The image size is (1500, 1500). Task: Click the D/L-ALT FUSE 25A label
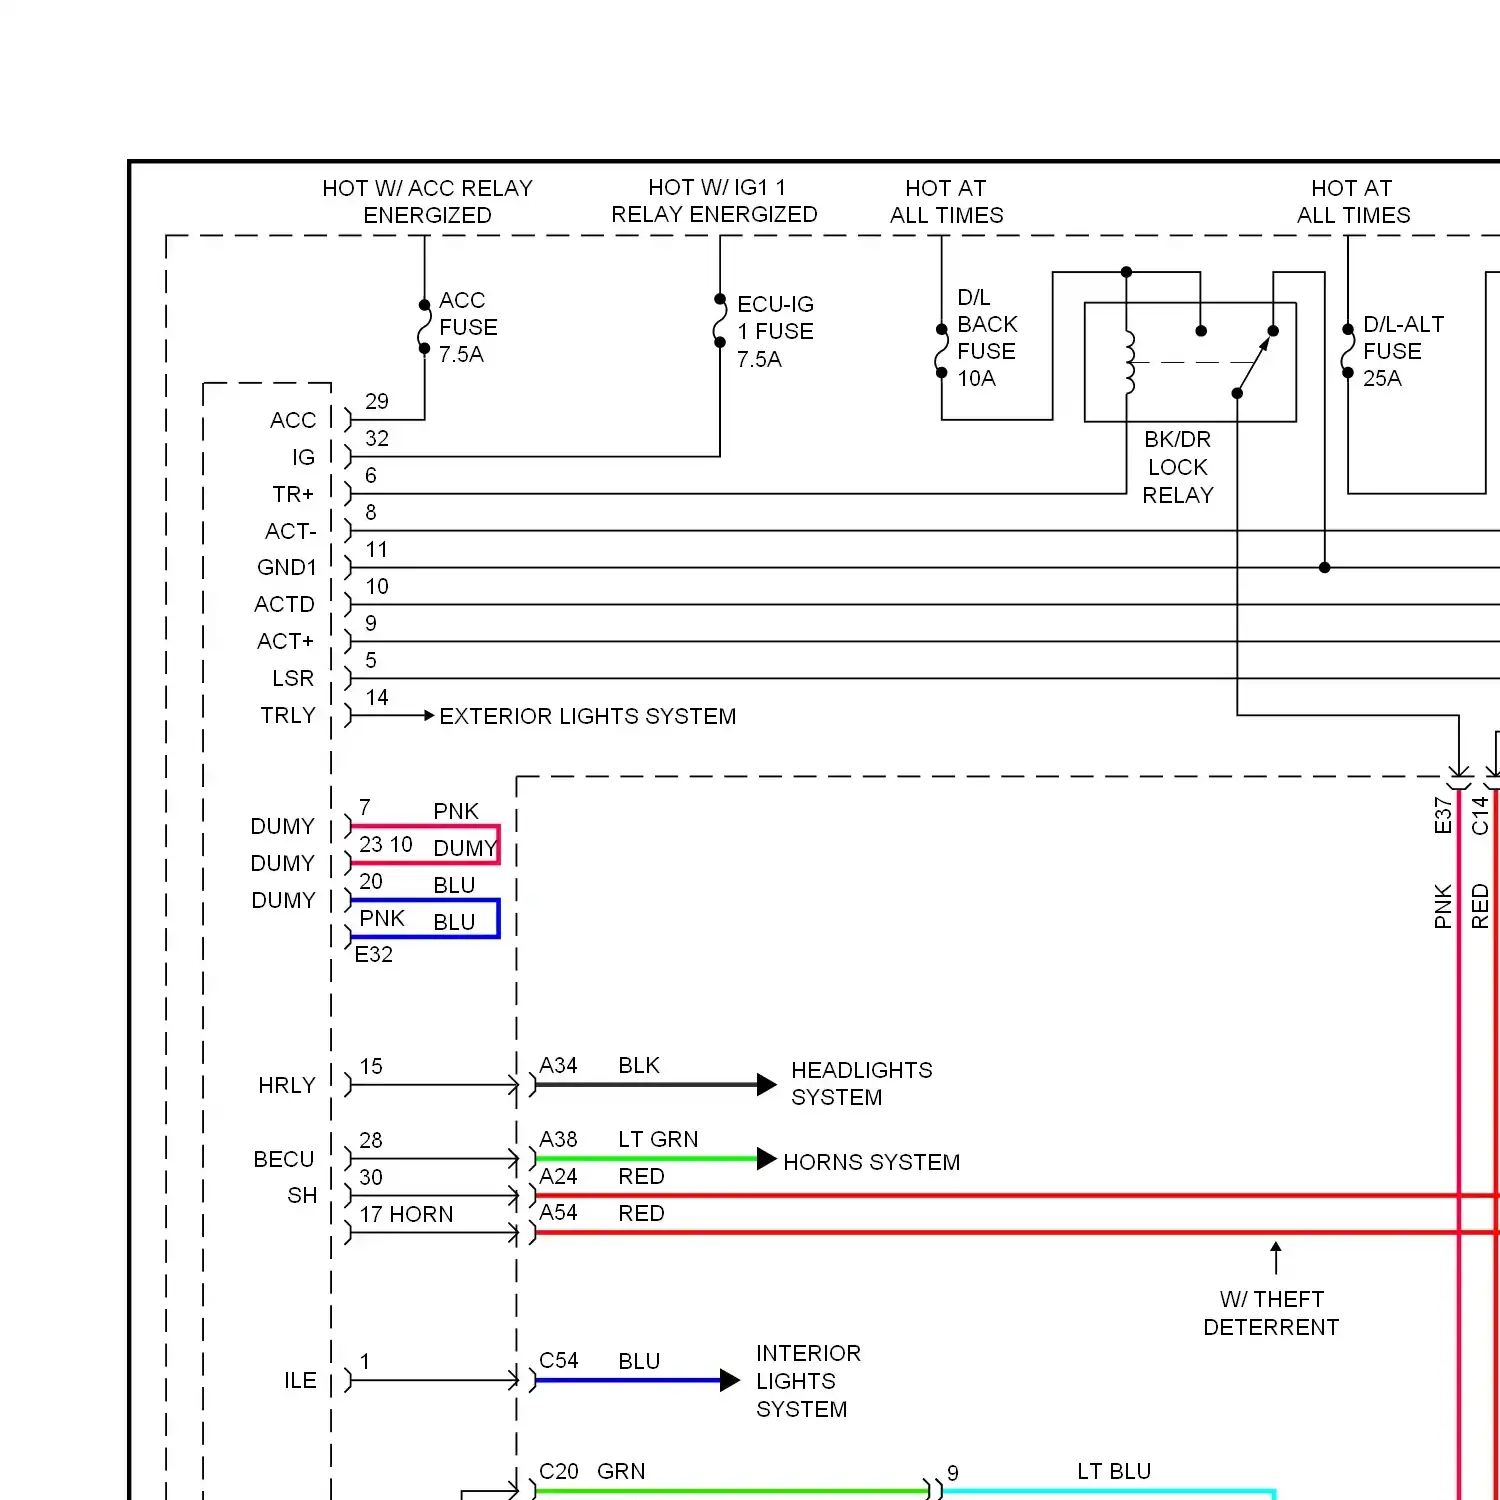tap(1403, 351)
